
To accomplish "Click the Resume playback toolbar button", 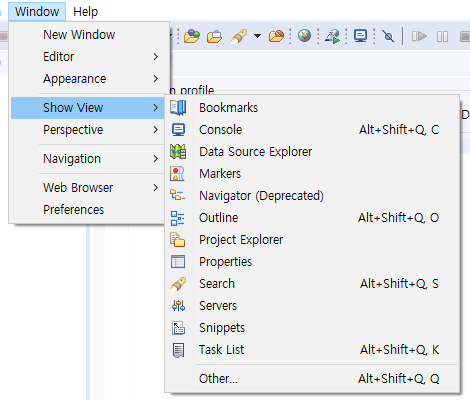I will [419, 36].
